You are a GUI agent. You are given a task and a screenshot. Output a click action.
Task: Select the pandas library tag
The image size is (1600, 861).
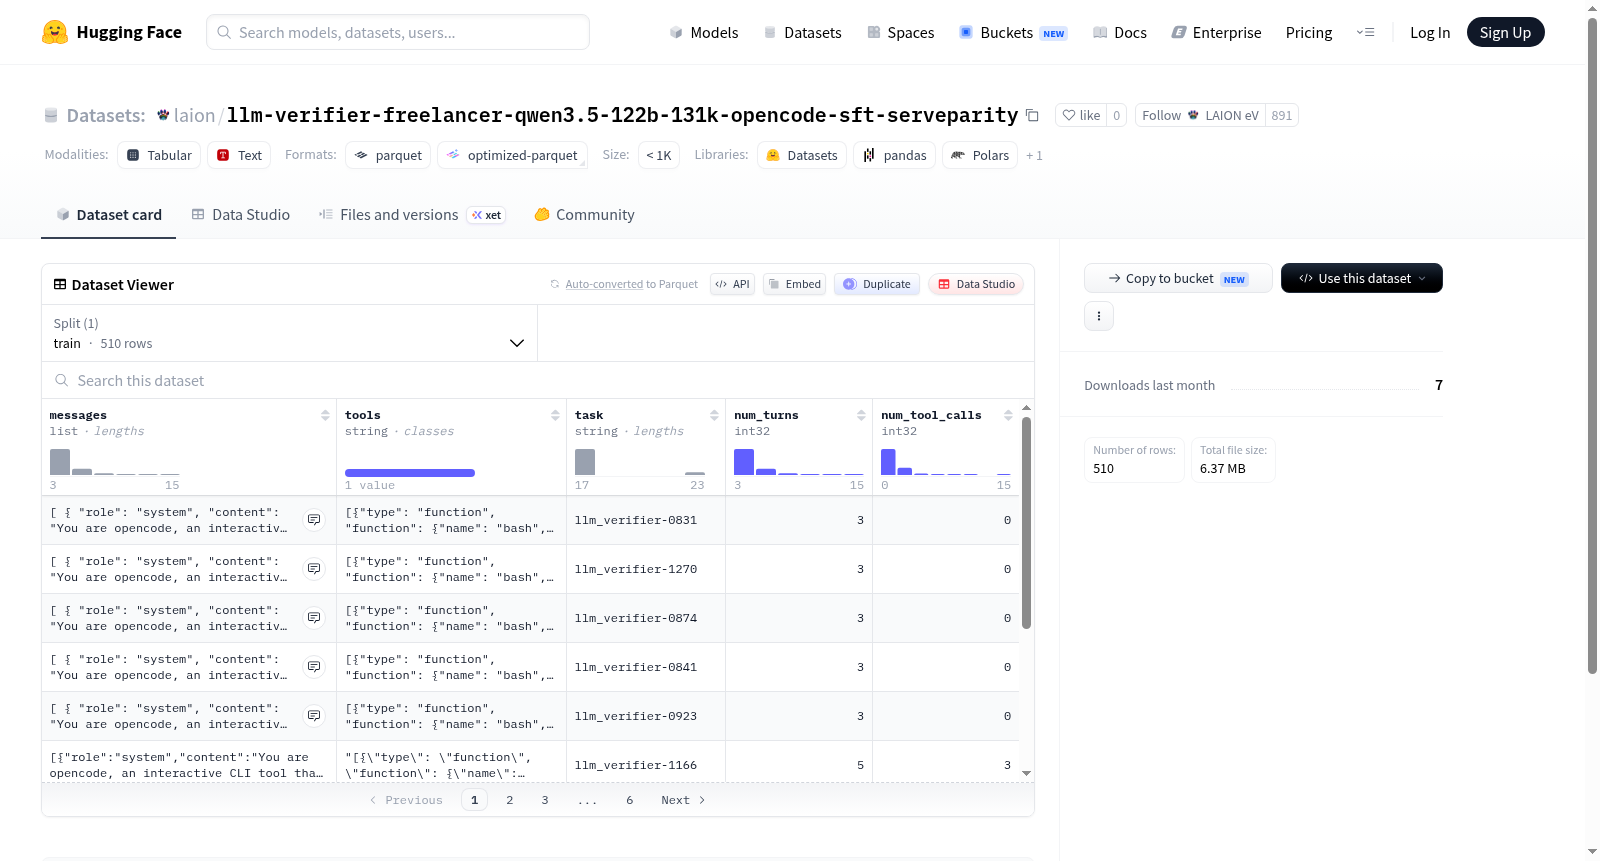pos(894,155)
